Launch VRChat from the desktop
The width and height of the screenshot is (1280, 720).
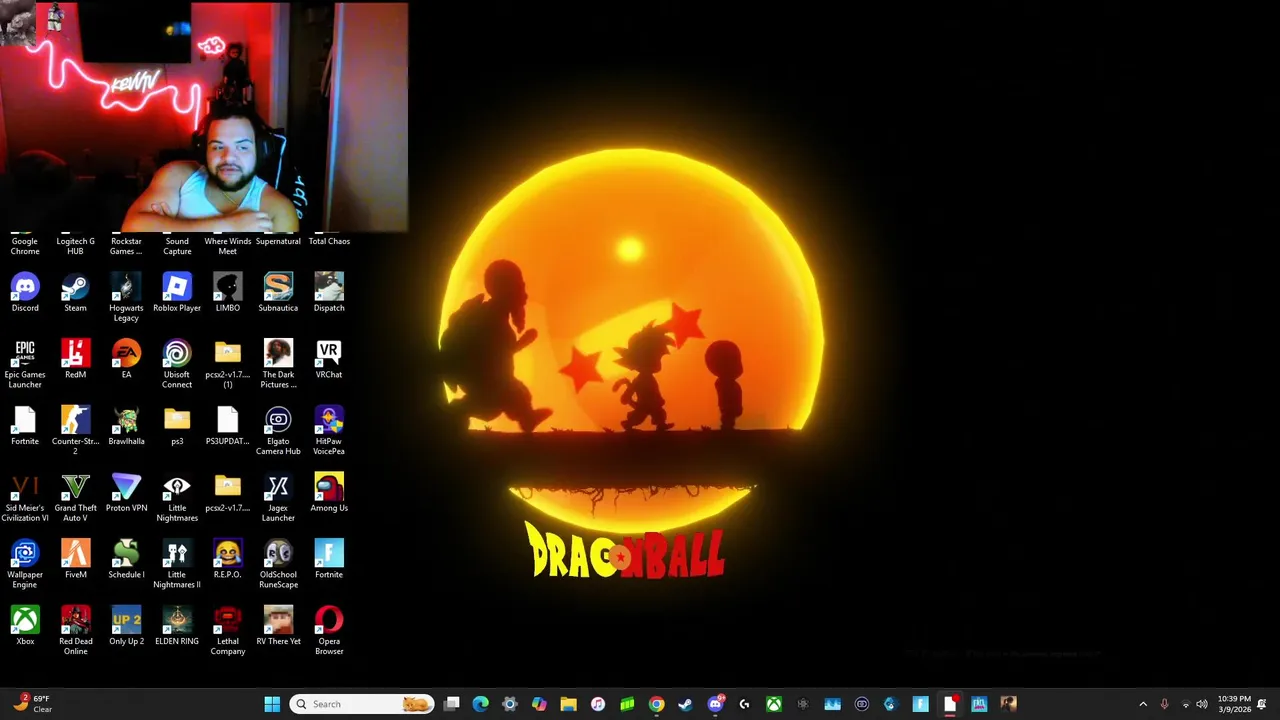coord(329,359)
